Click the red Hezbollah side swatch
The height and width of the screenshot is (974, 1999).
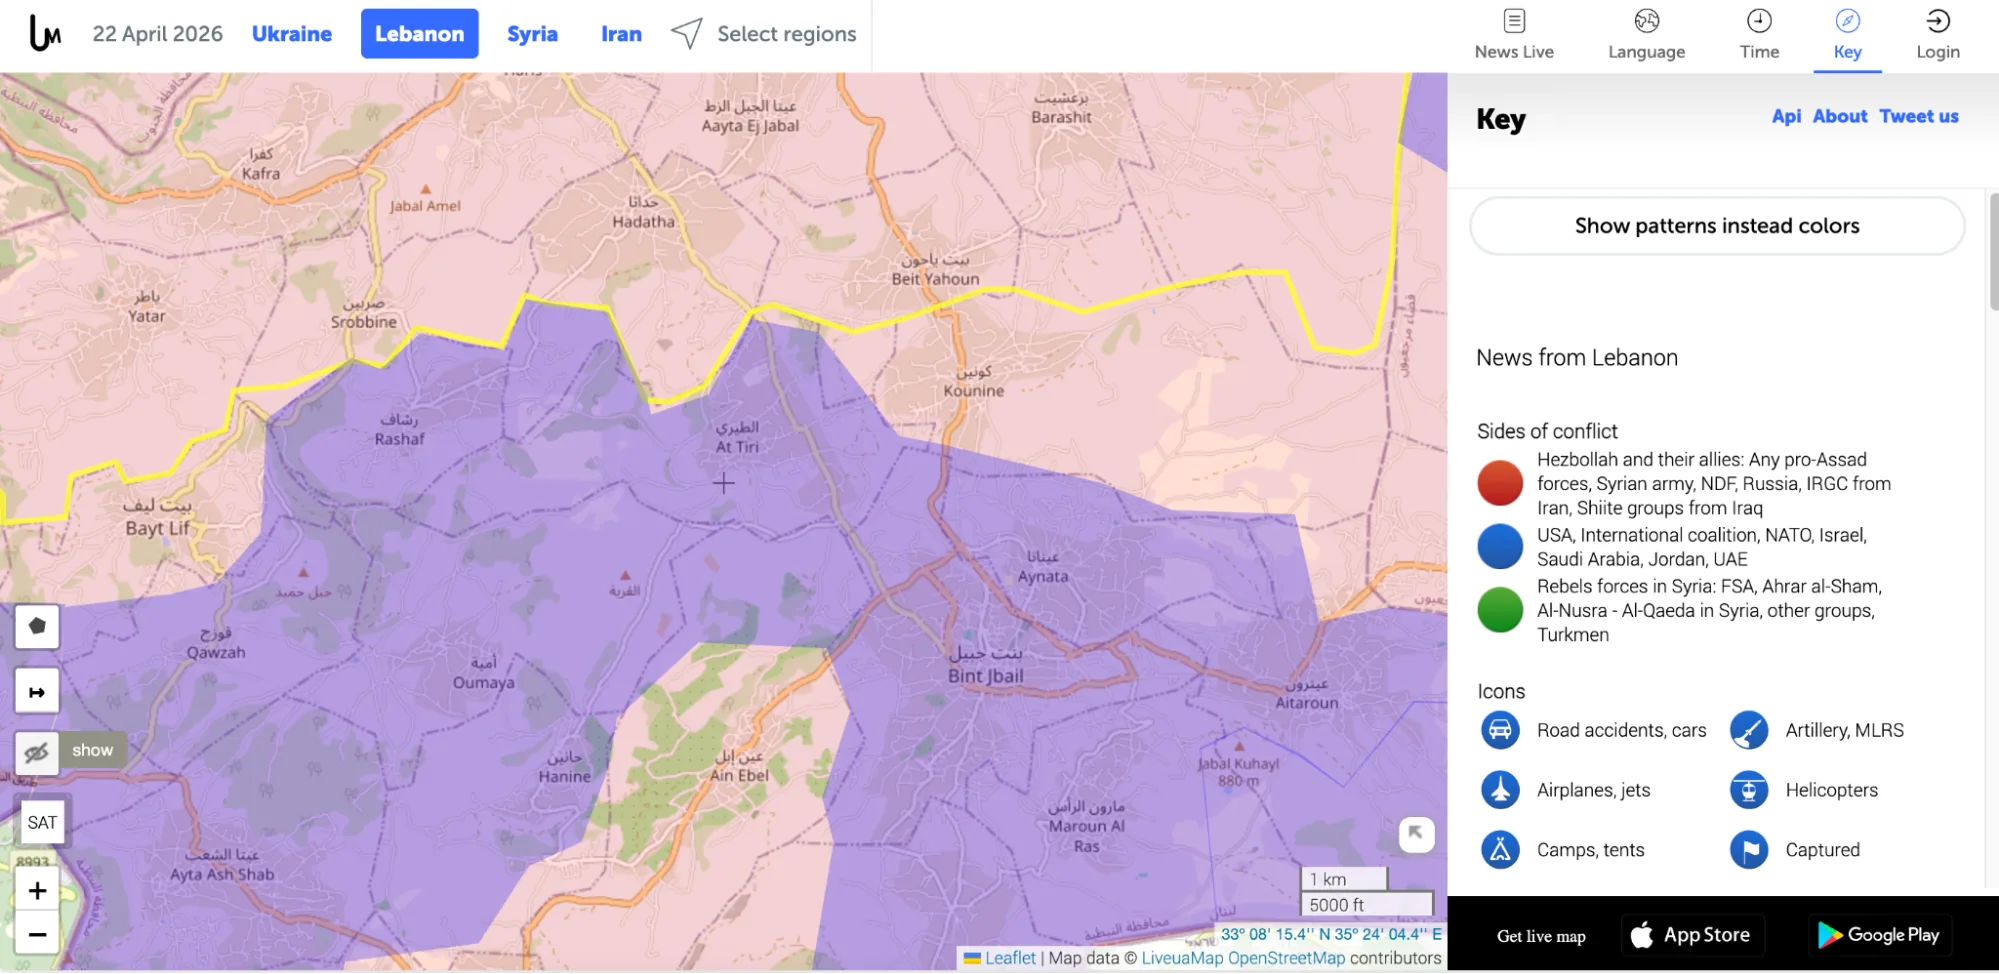point(1500,483)
